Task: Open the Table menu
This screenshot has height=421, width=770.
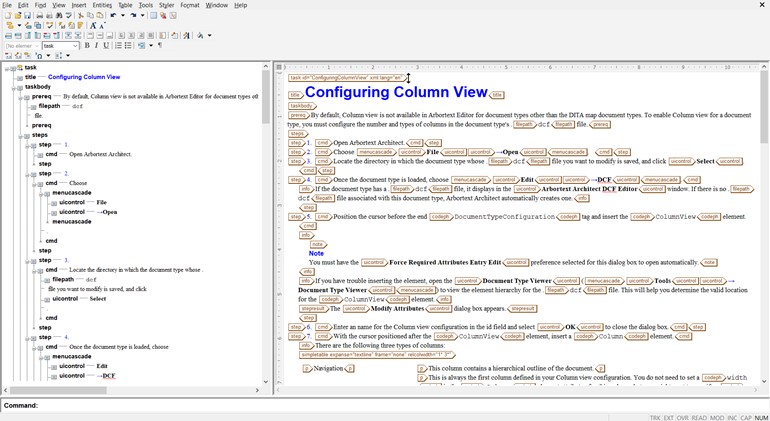Action: 125,5
